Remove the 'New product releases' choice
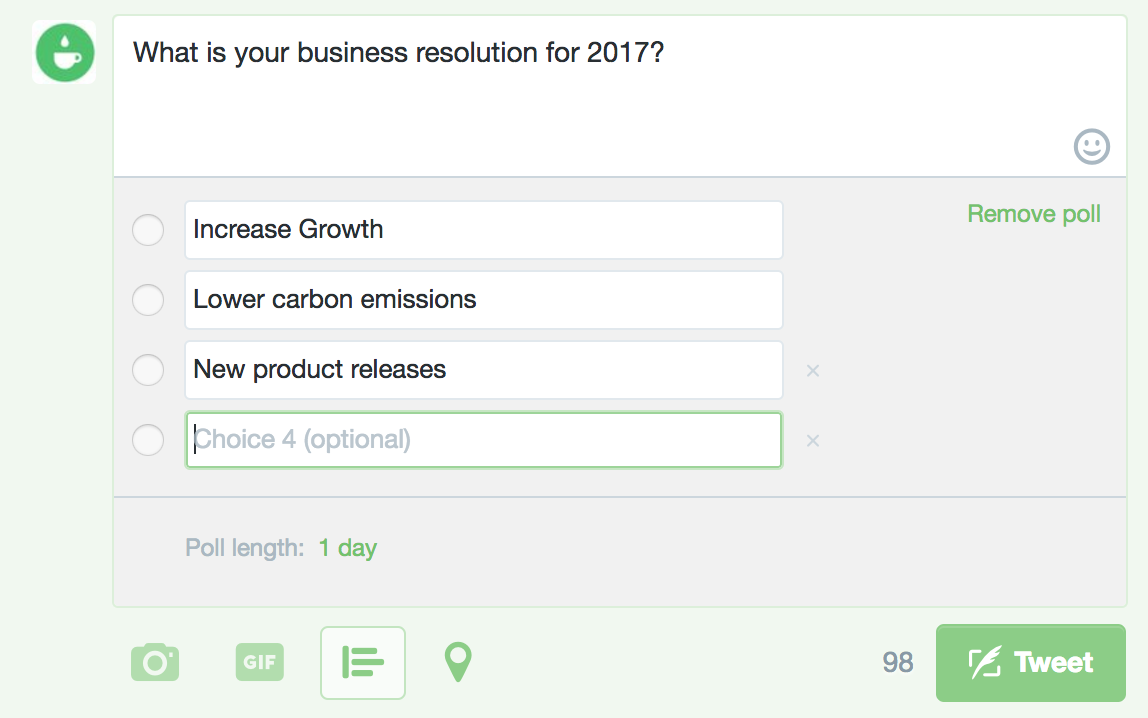The image size is (1148, 718). pyautogui.click(x=813, y=370)
